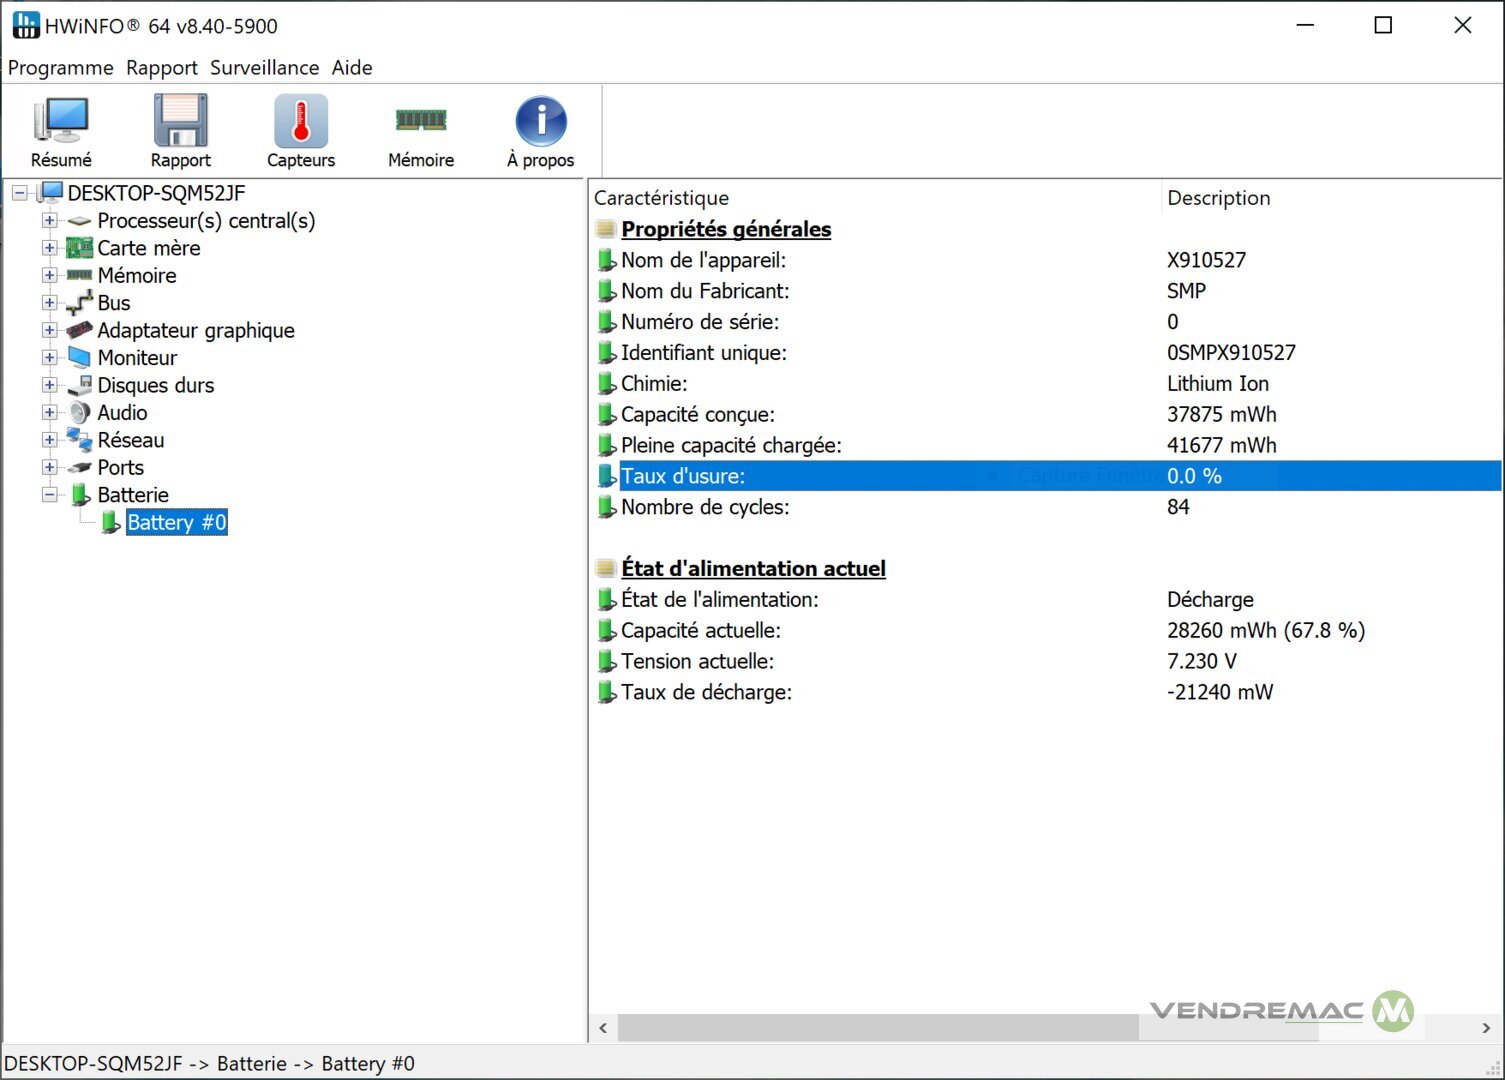Select the Disques durs tree node
This screenshot has width=1505, height=1080.
pyautogui.click(x=155, y=385)
